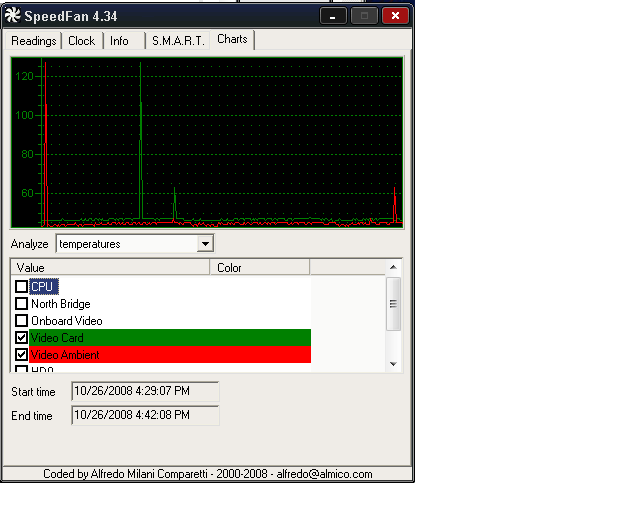Open the Clock tab
Screen dimensions: 640x512
click(x=82, y=41)
